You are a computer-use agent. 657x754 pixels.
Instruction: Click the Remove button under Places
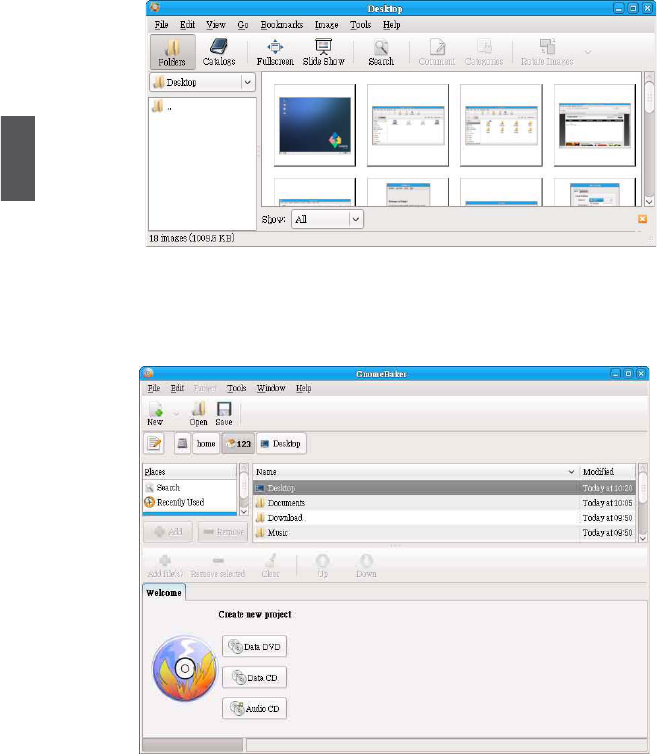point(223,532)
